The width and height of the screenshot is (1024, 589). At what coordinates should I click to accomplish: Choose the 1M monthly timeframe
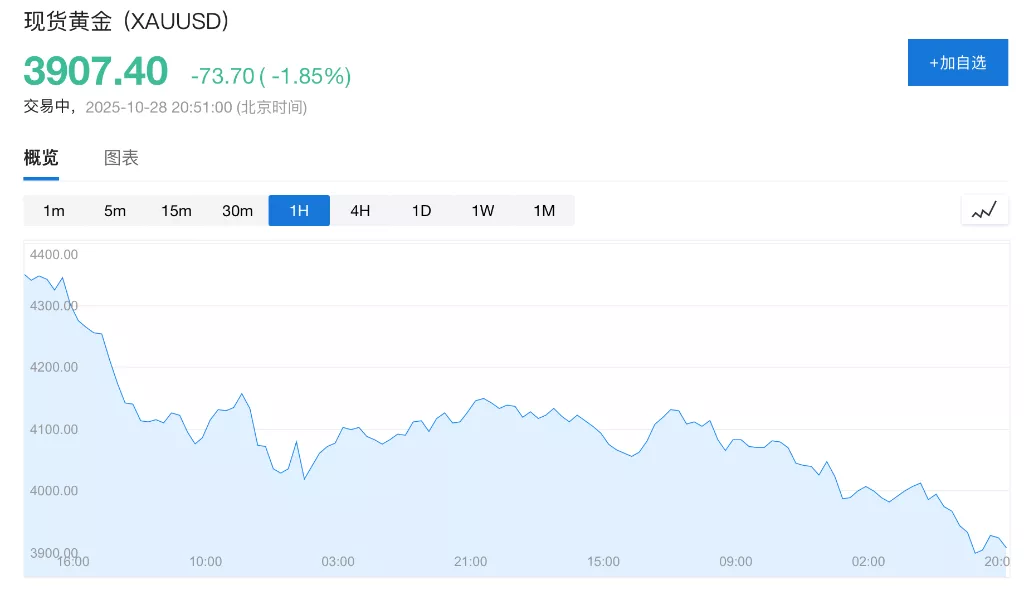point(544,211)
